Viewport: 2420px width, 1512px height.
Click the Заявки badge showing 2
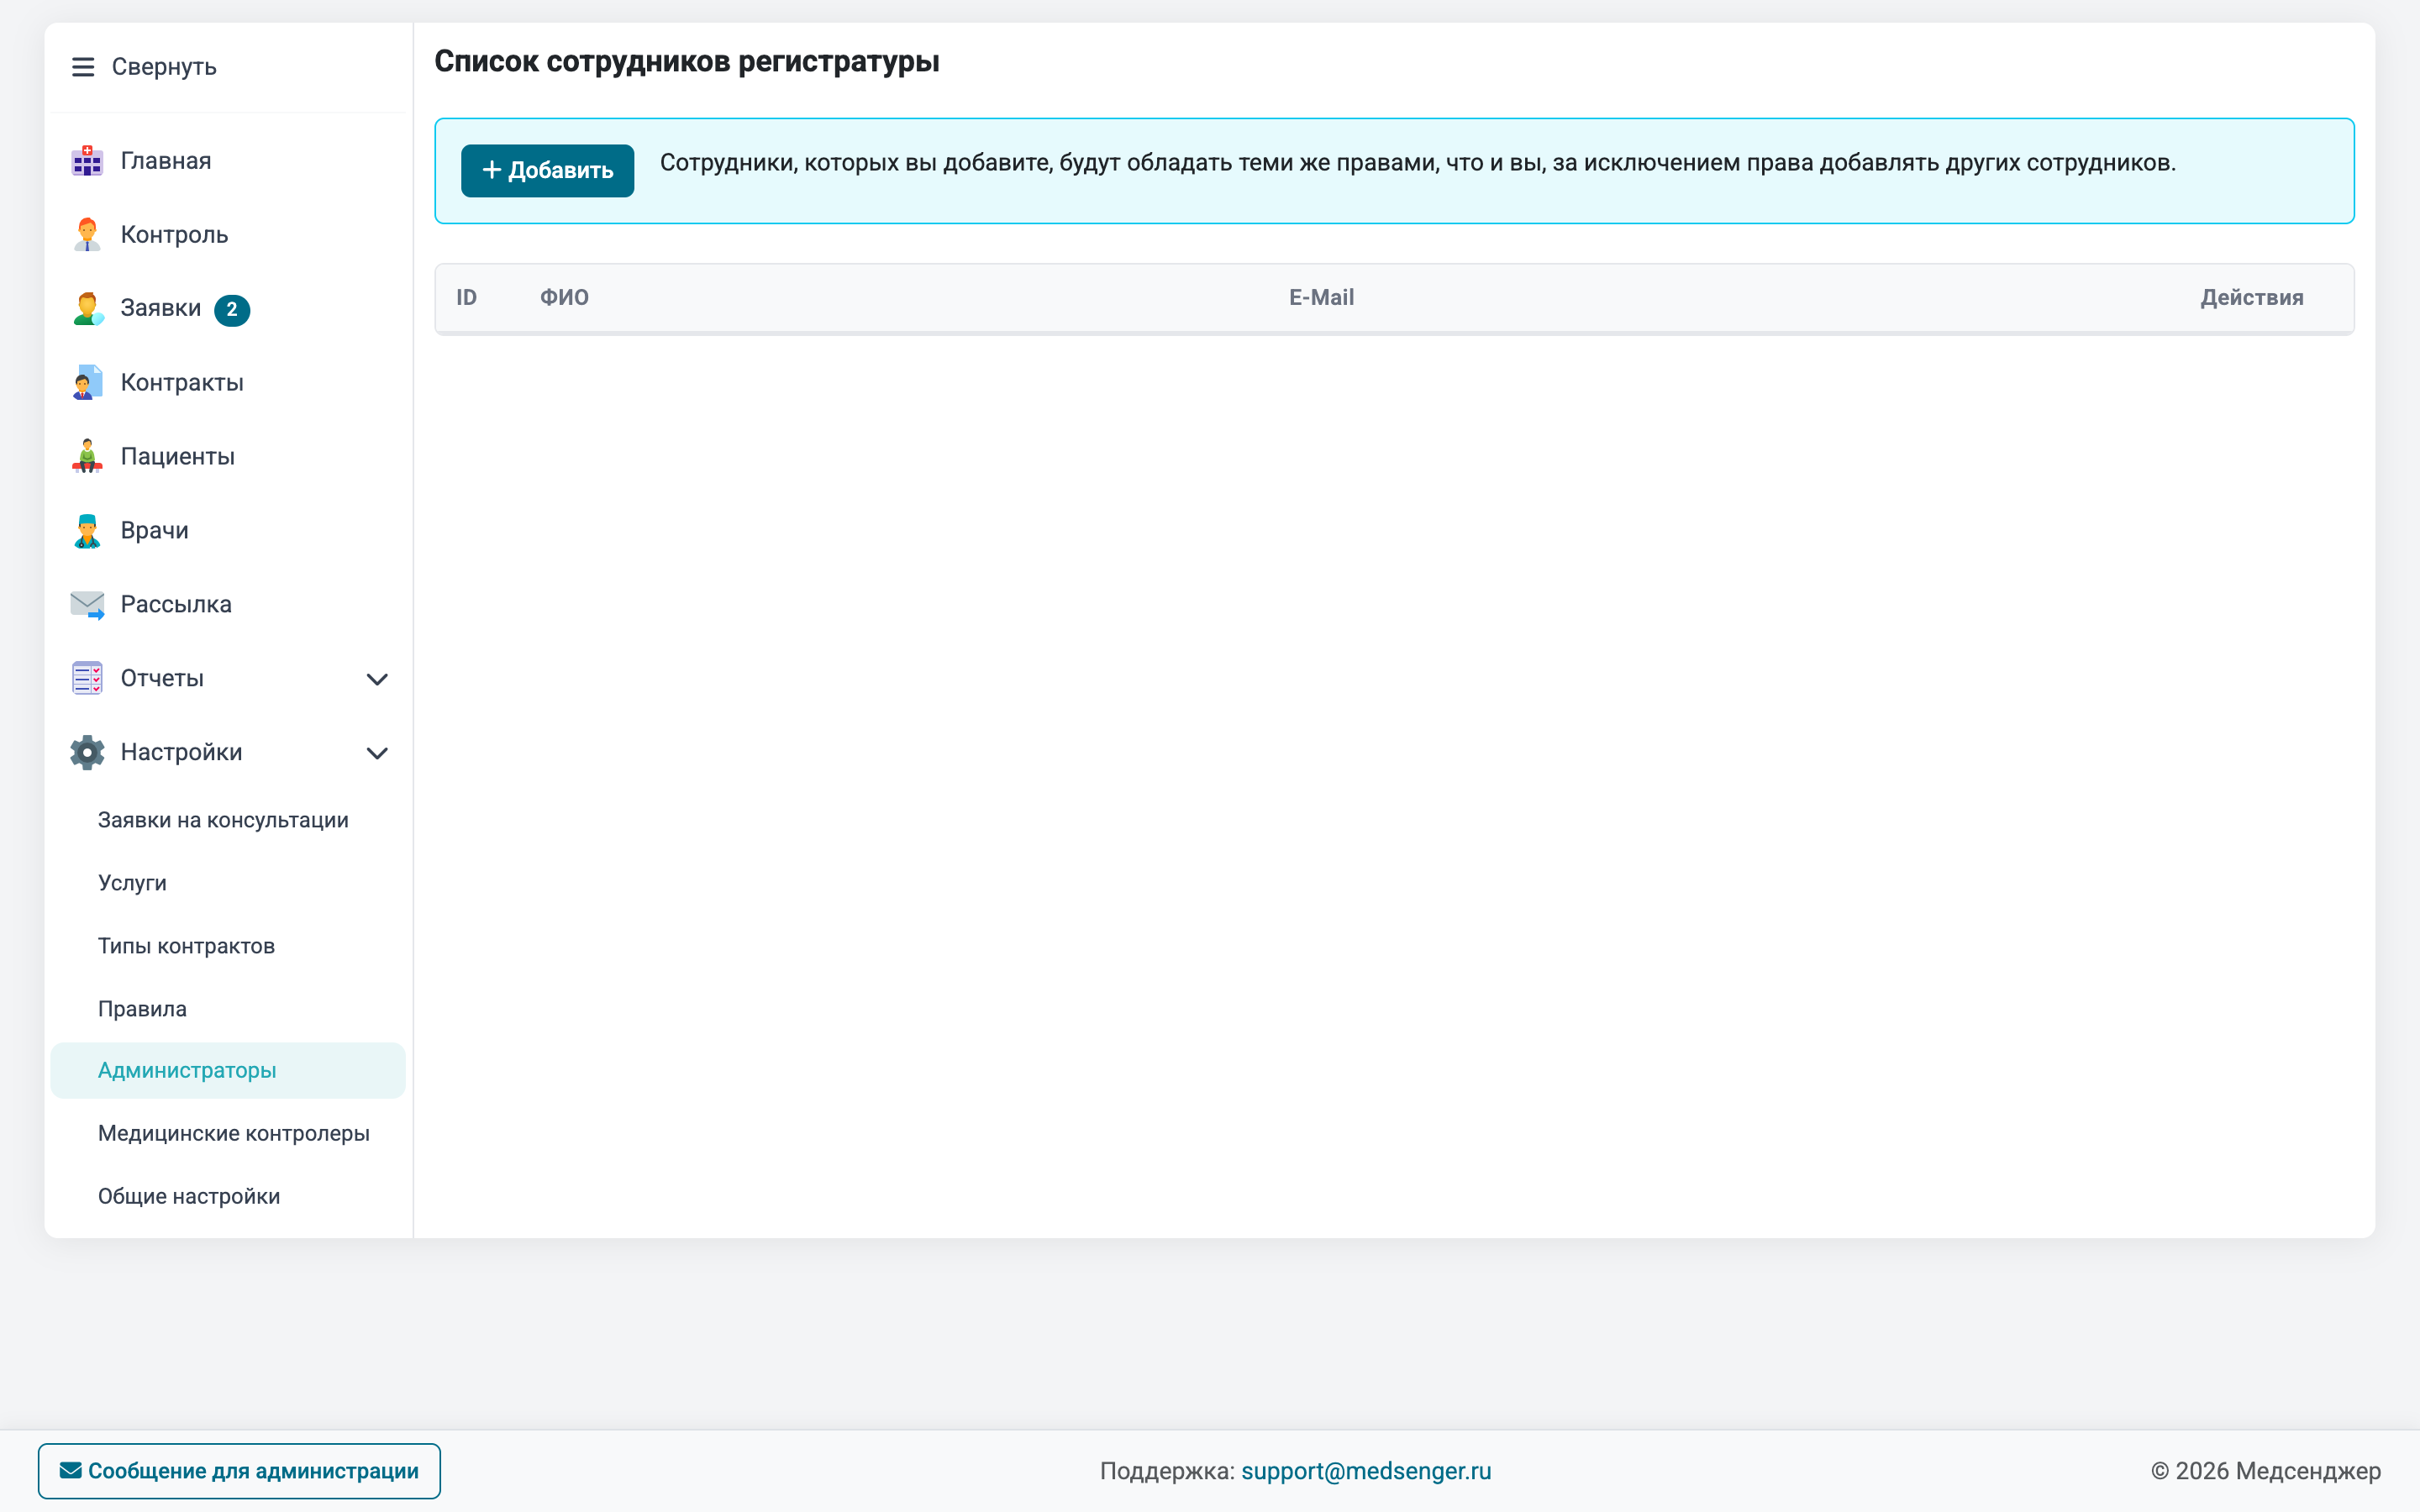232,310
